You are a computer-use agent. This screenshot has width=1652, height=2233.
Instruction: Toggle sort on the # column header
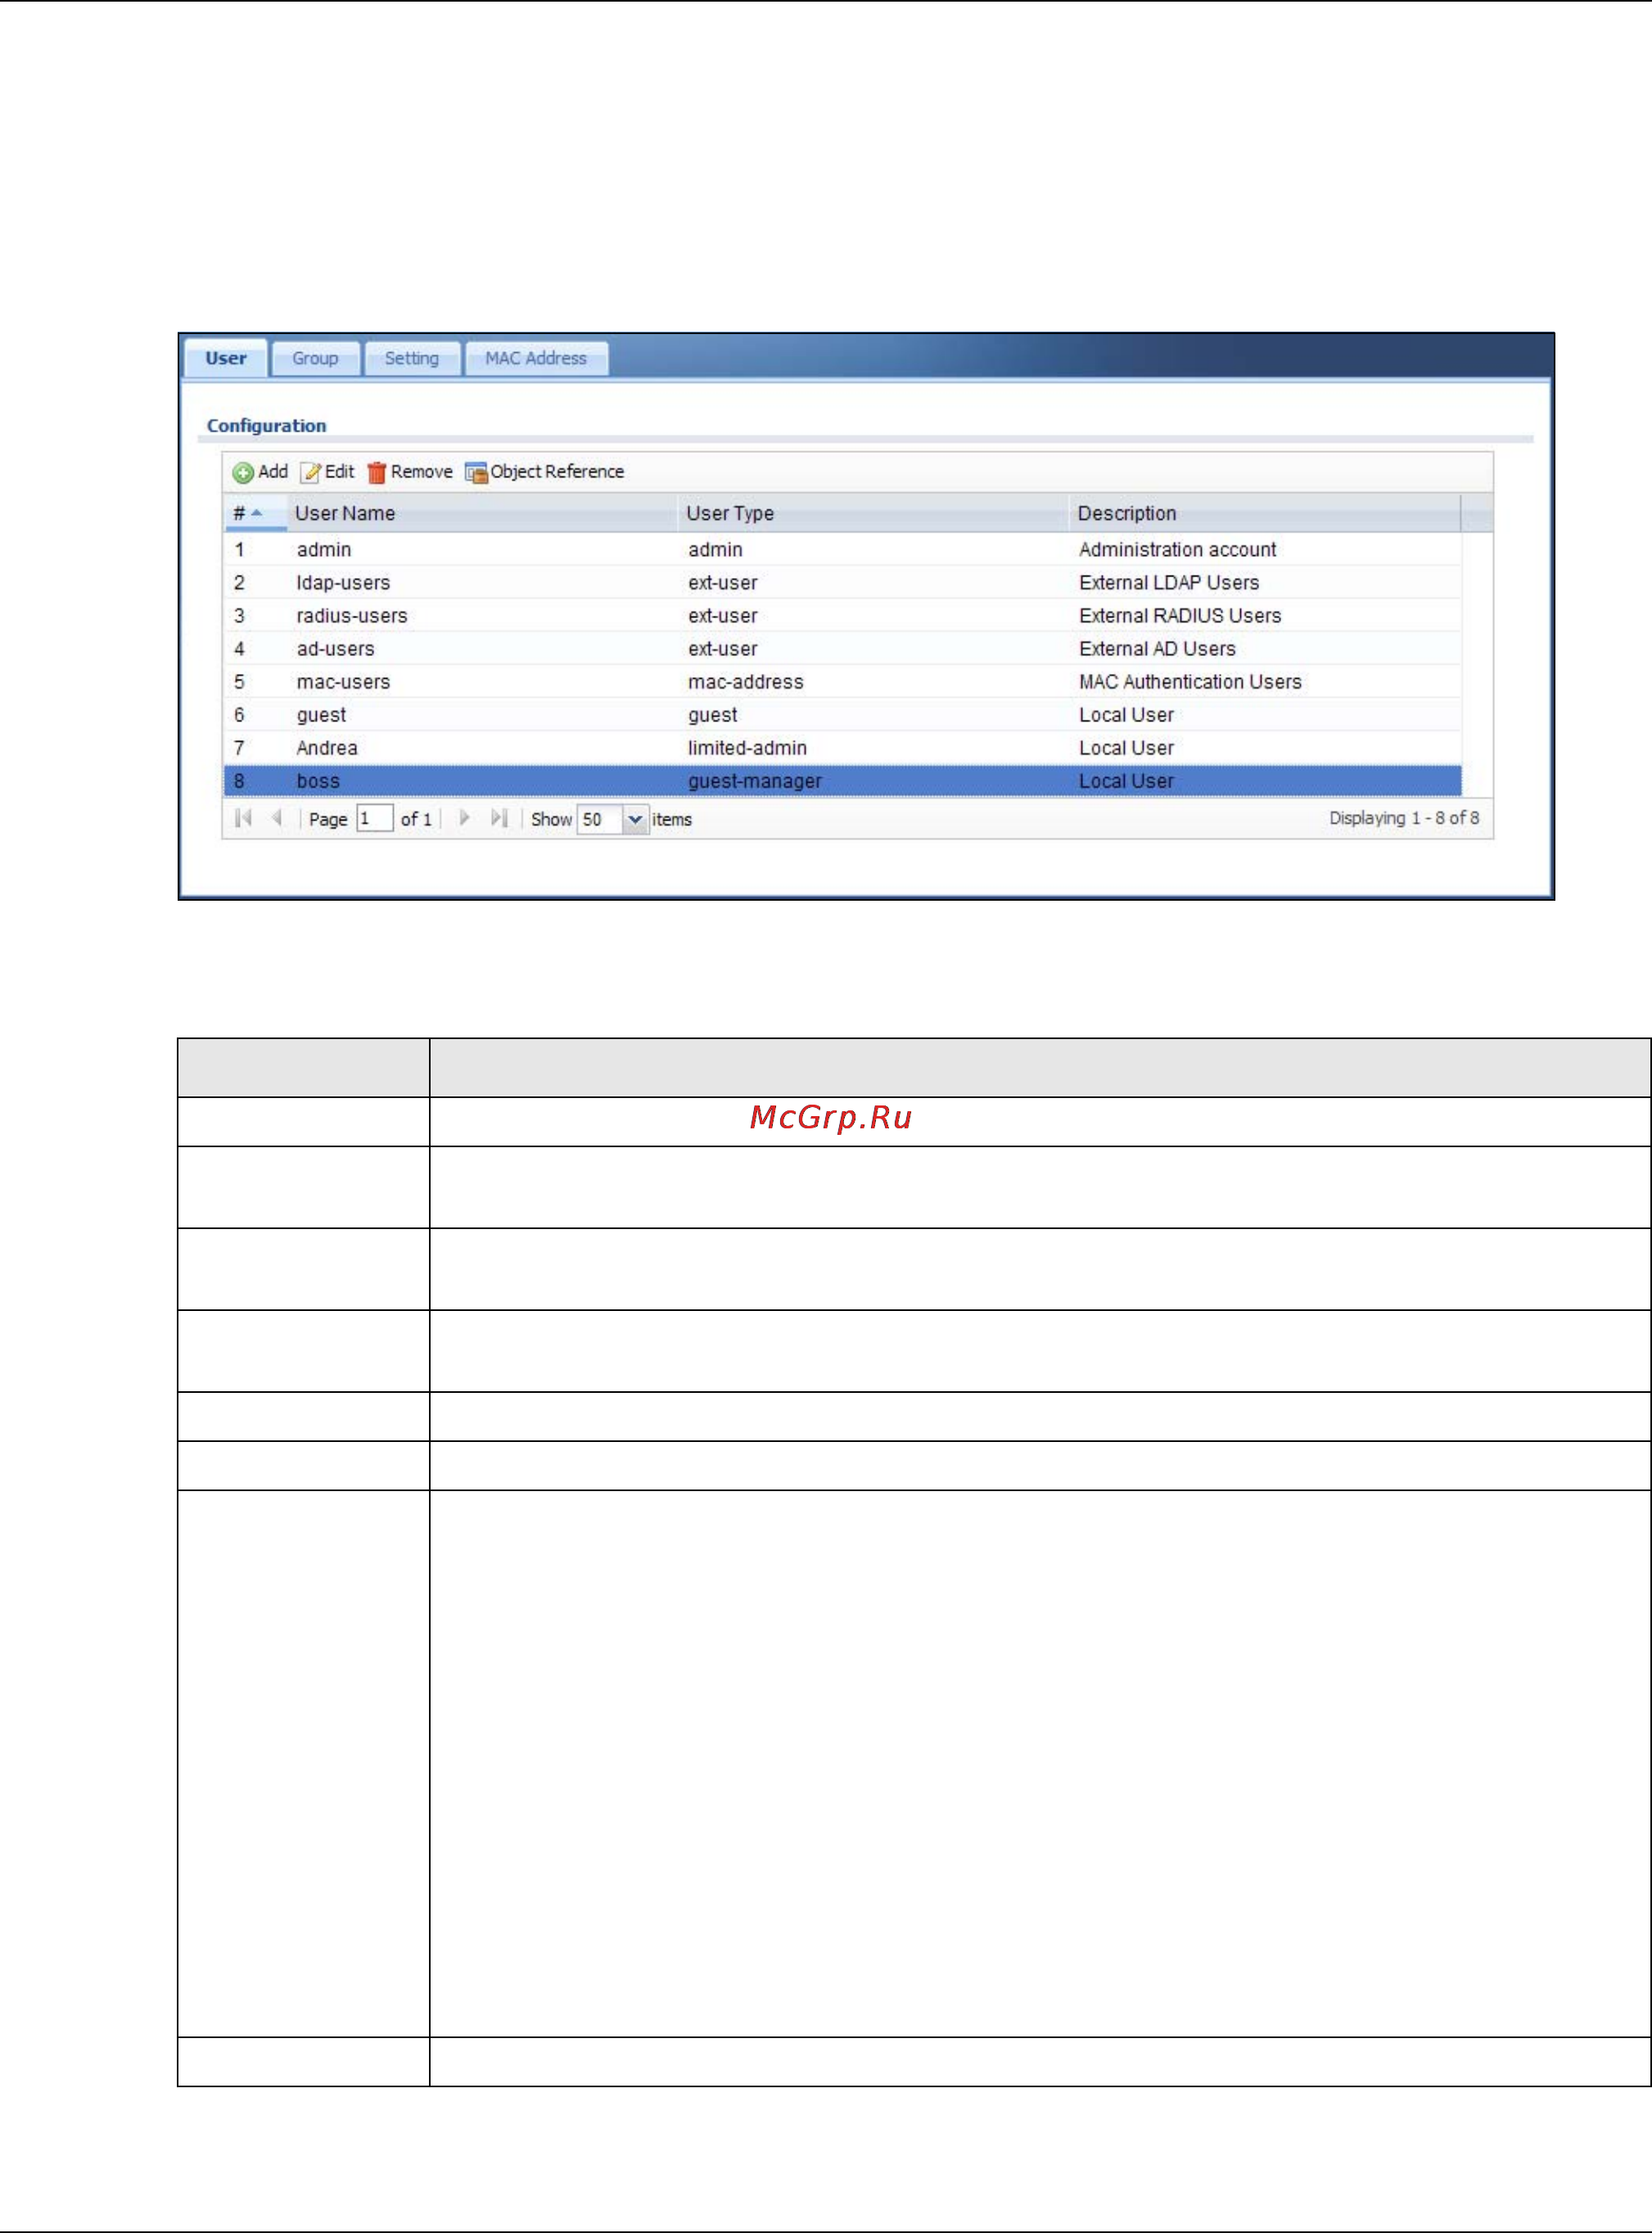point(255,513)
